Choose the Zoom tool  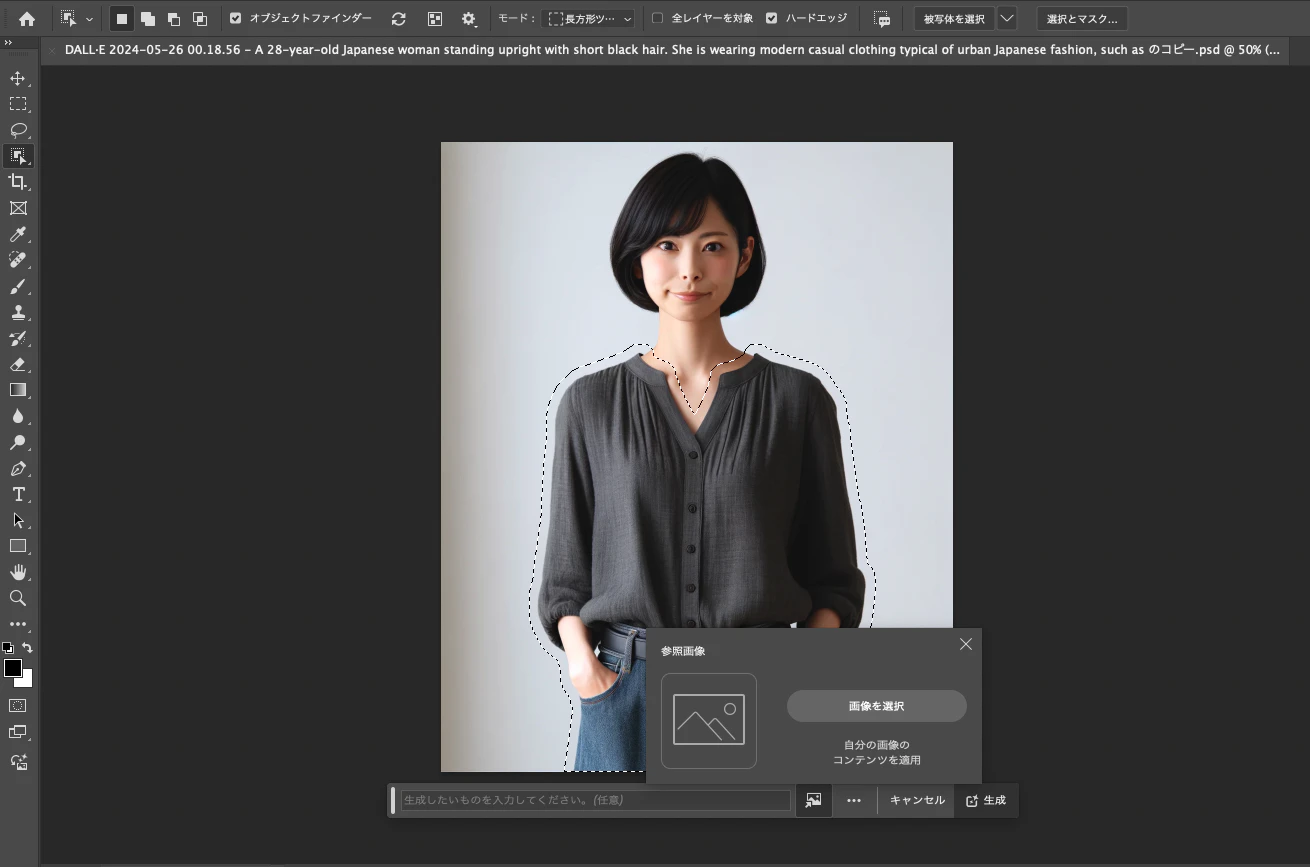[x=18, y=598]
